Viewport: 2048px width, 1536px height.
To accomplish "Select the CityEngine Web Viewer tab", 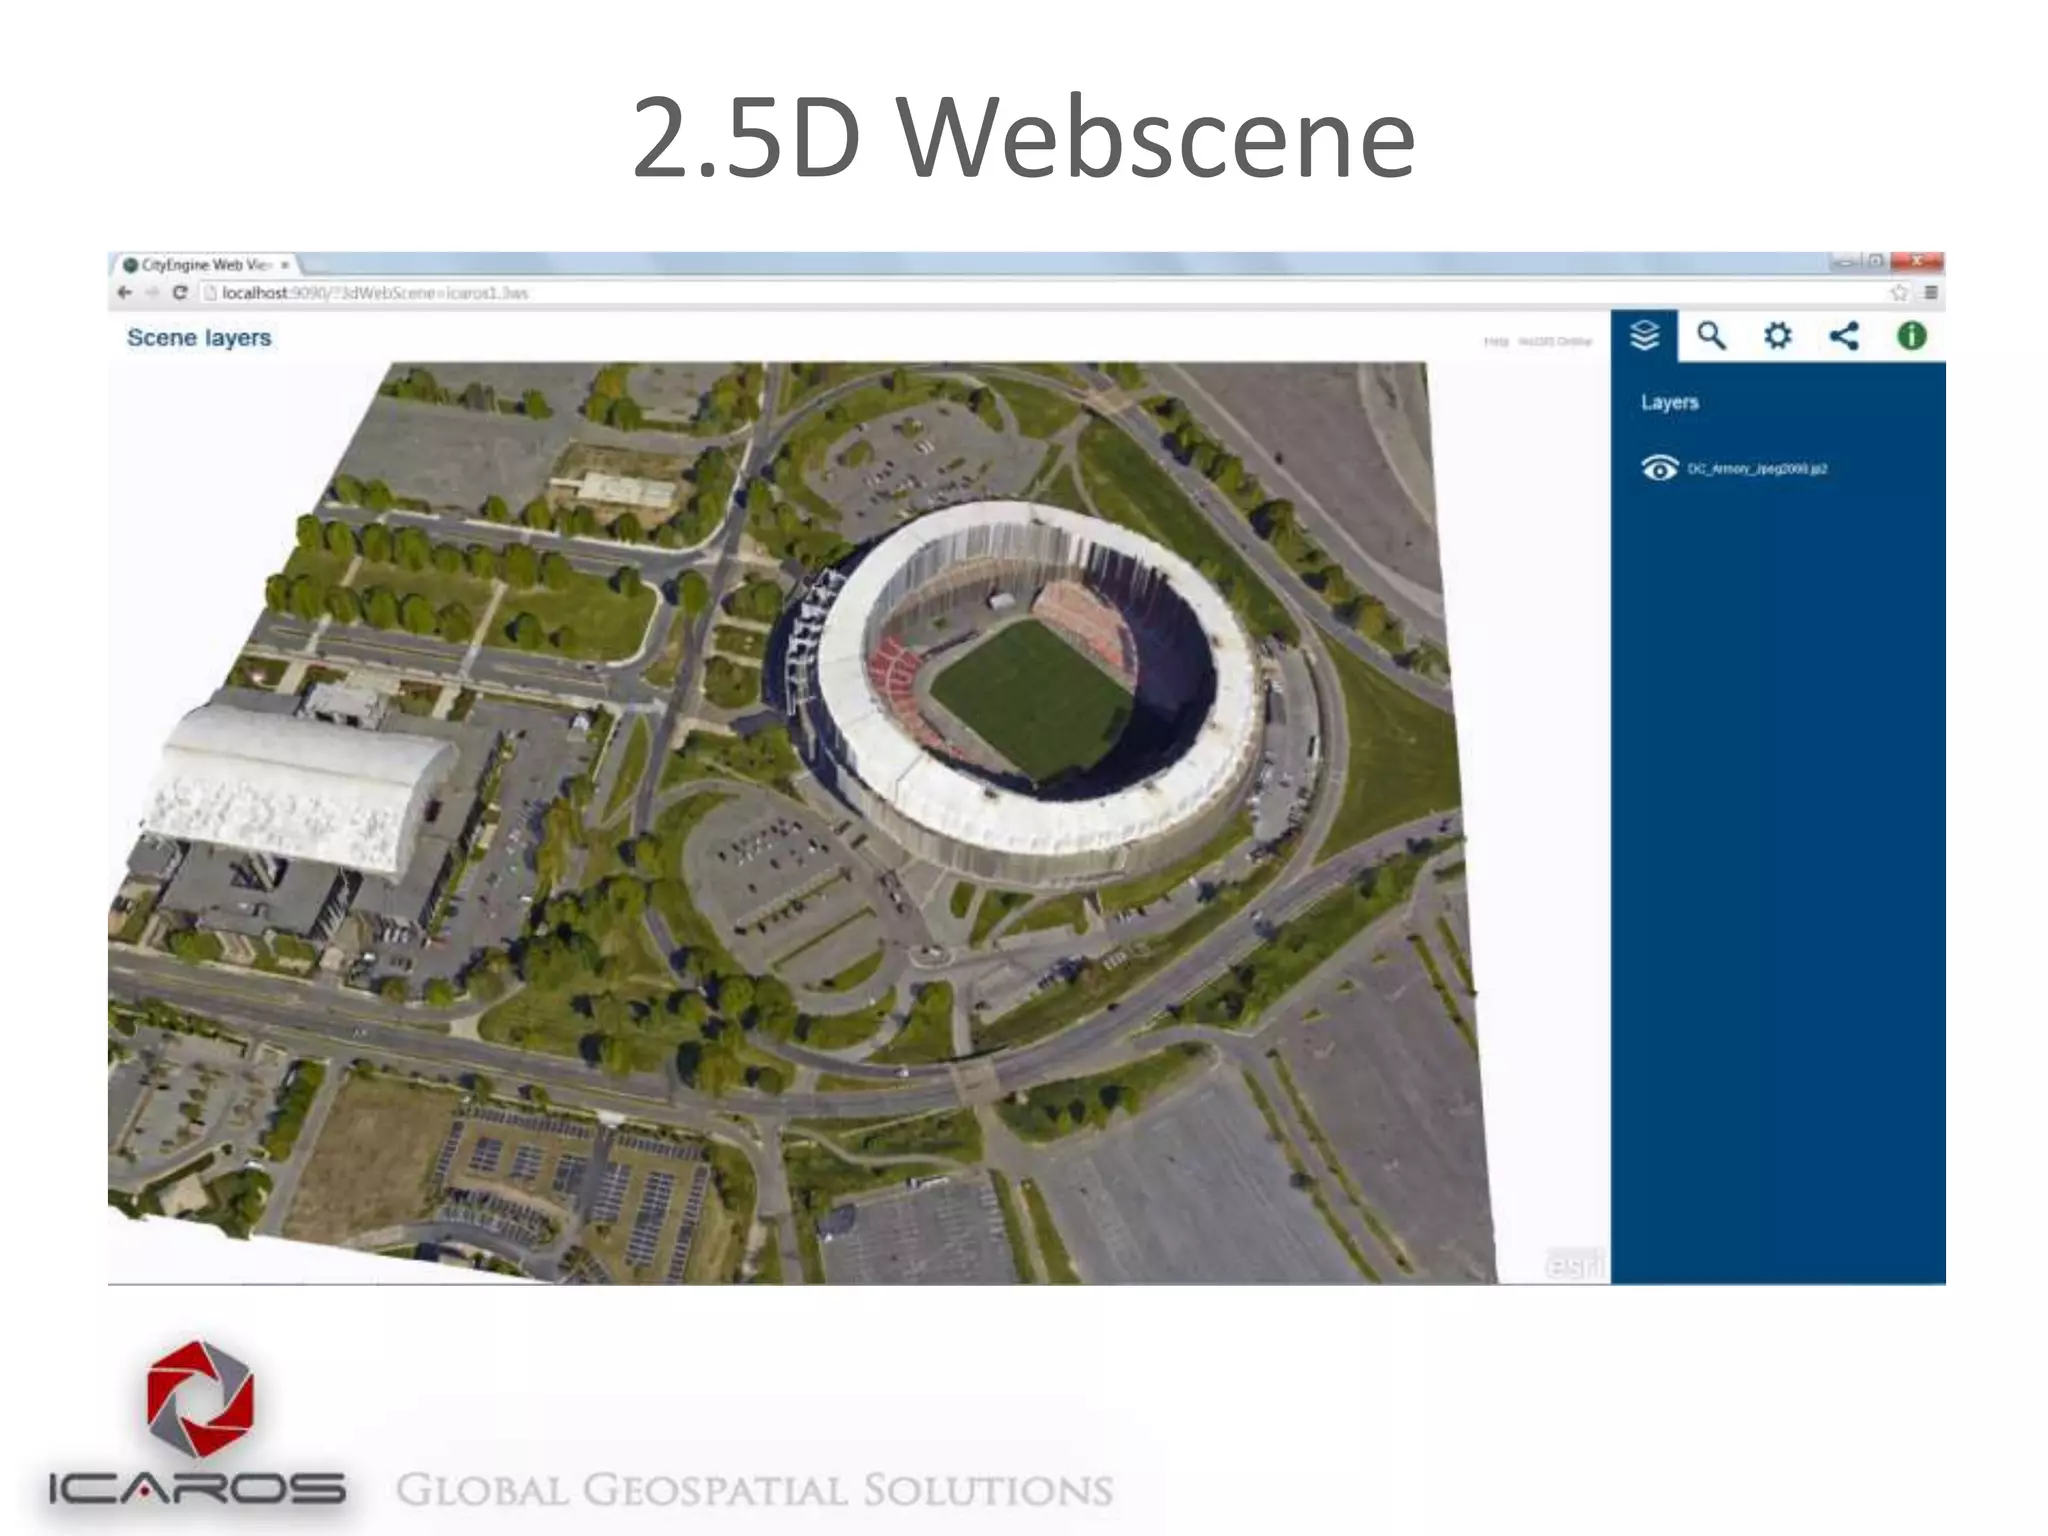I will click(x=203, y=265).
